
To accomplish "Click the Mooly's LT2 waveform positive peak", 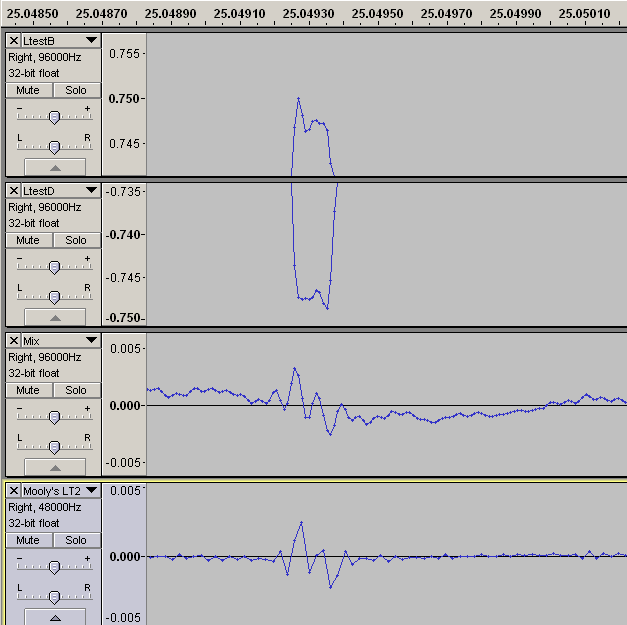I will point(302,522).
